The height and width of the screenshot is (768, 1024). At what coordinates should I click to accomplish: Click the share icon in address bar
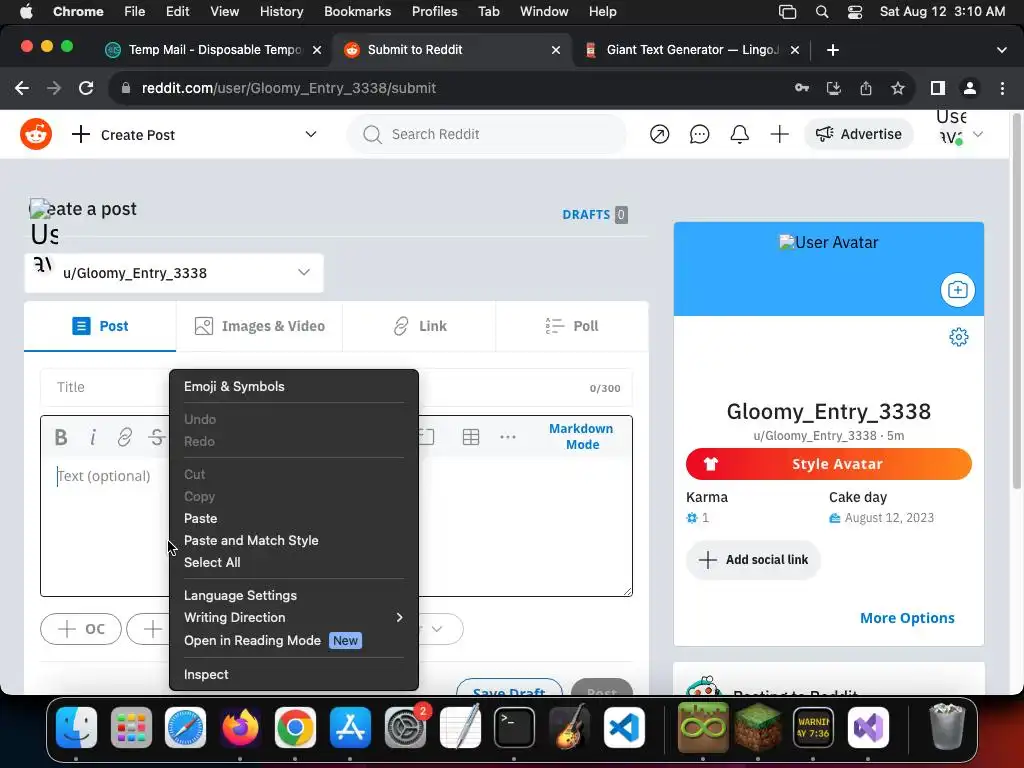[x=866, y=88]
